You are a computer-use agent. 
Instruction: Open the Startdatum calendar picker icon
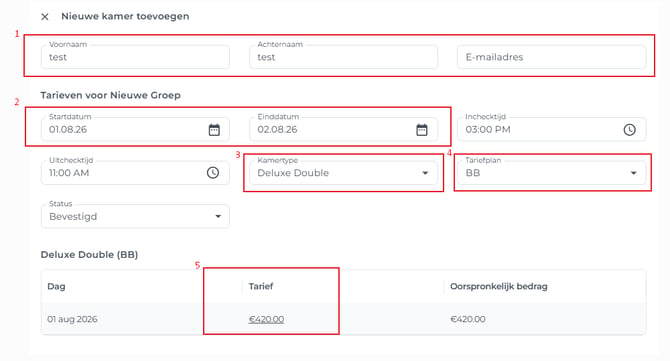[214, 129]
